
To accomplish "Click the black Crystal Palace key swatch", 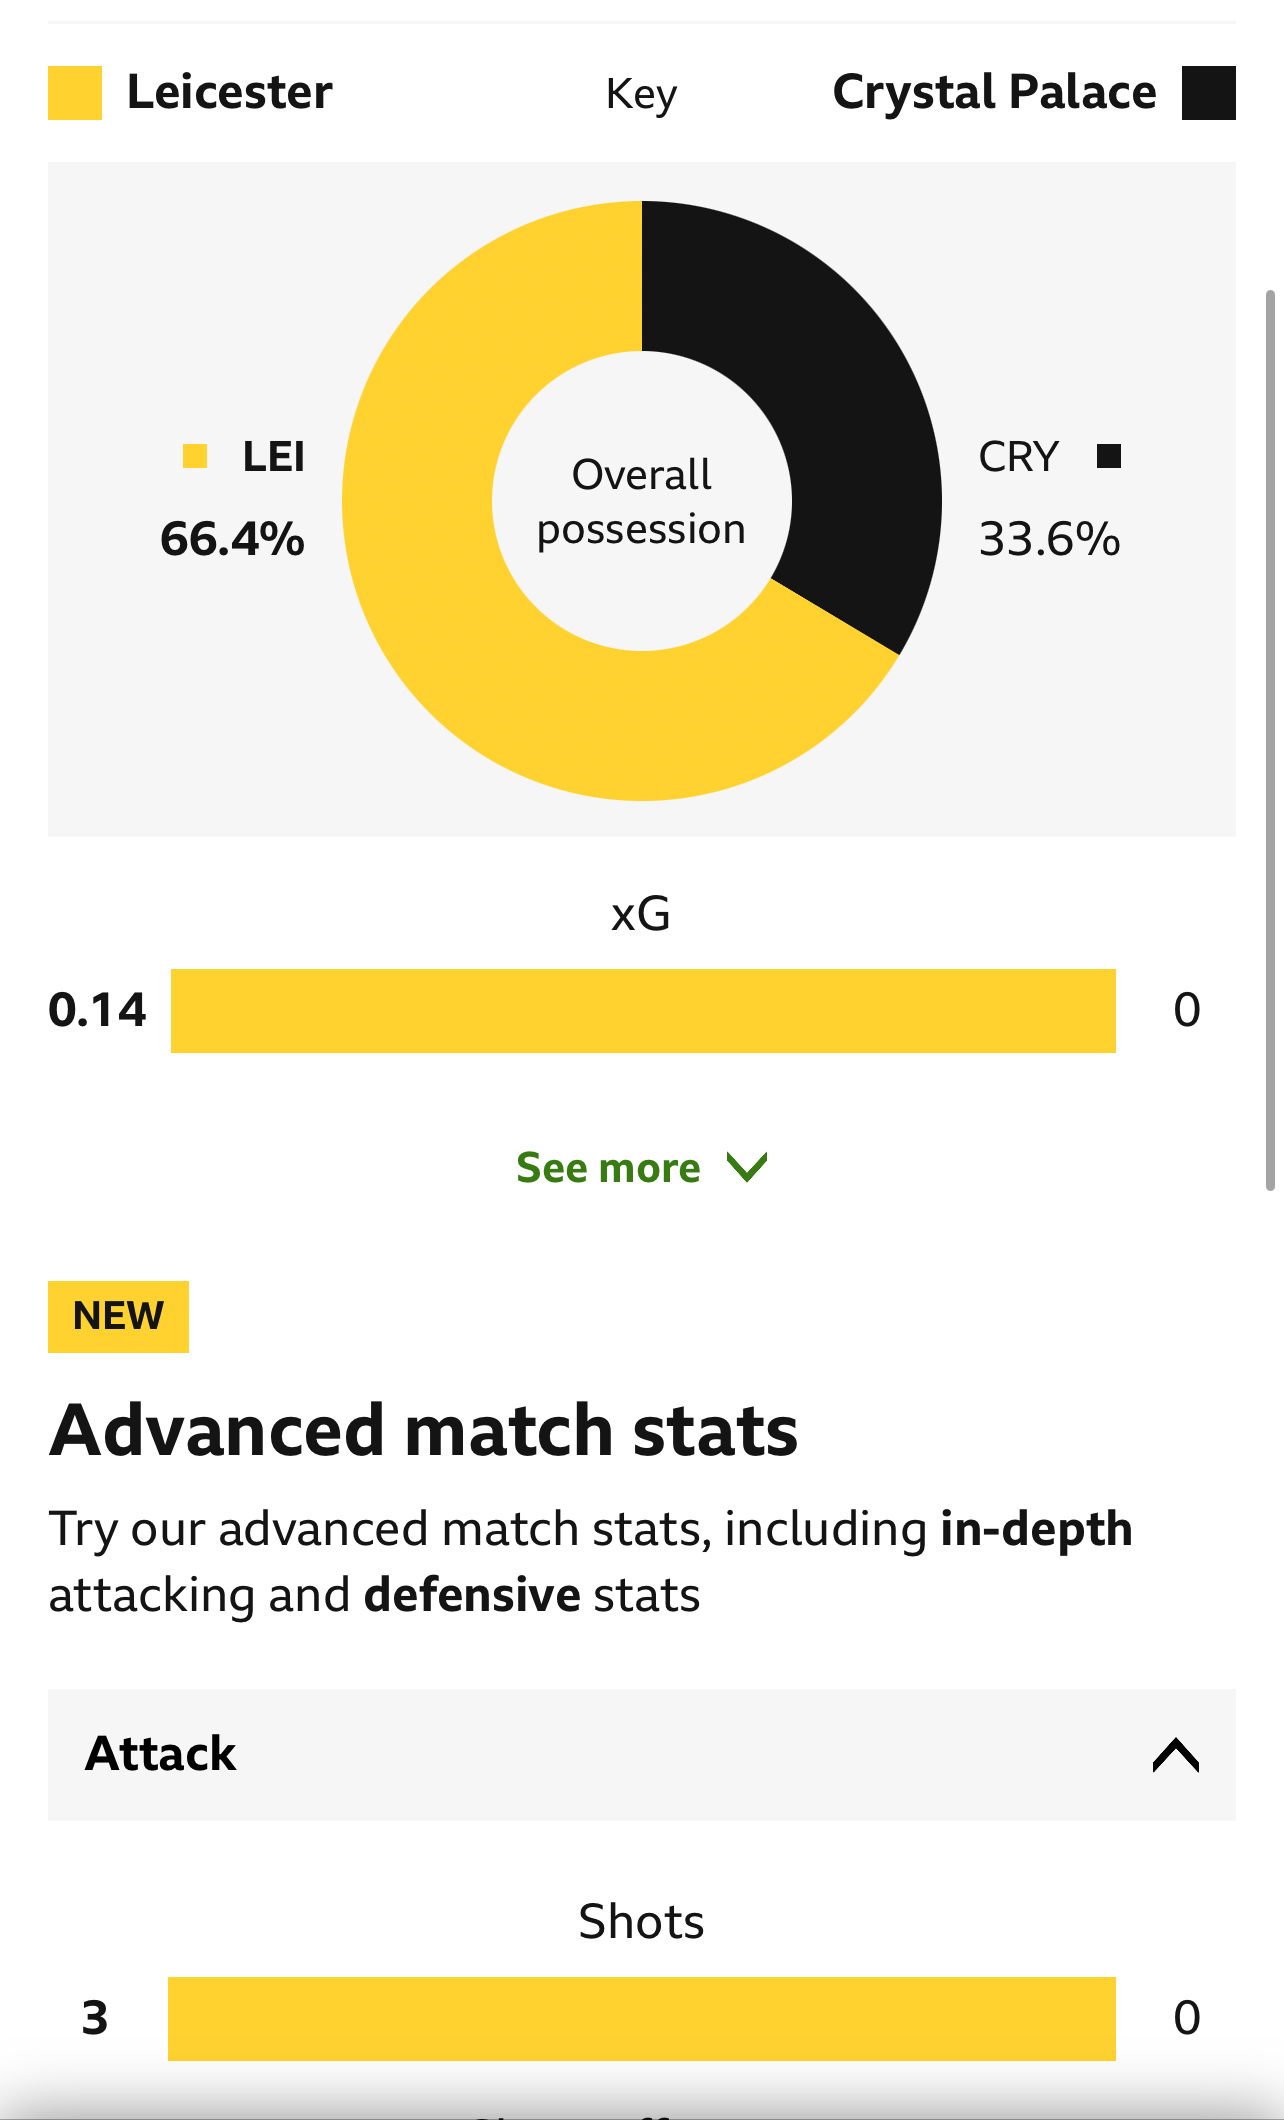I will [1208, 93].
